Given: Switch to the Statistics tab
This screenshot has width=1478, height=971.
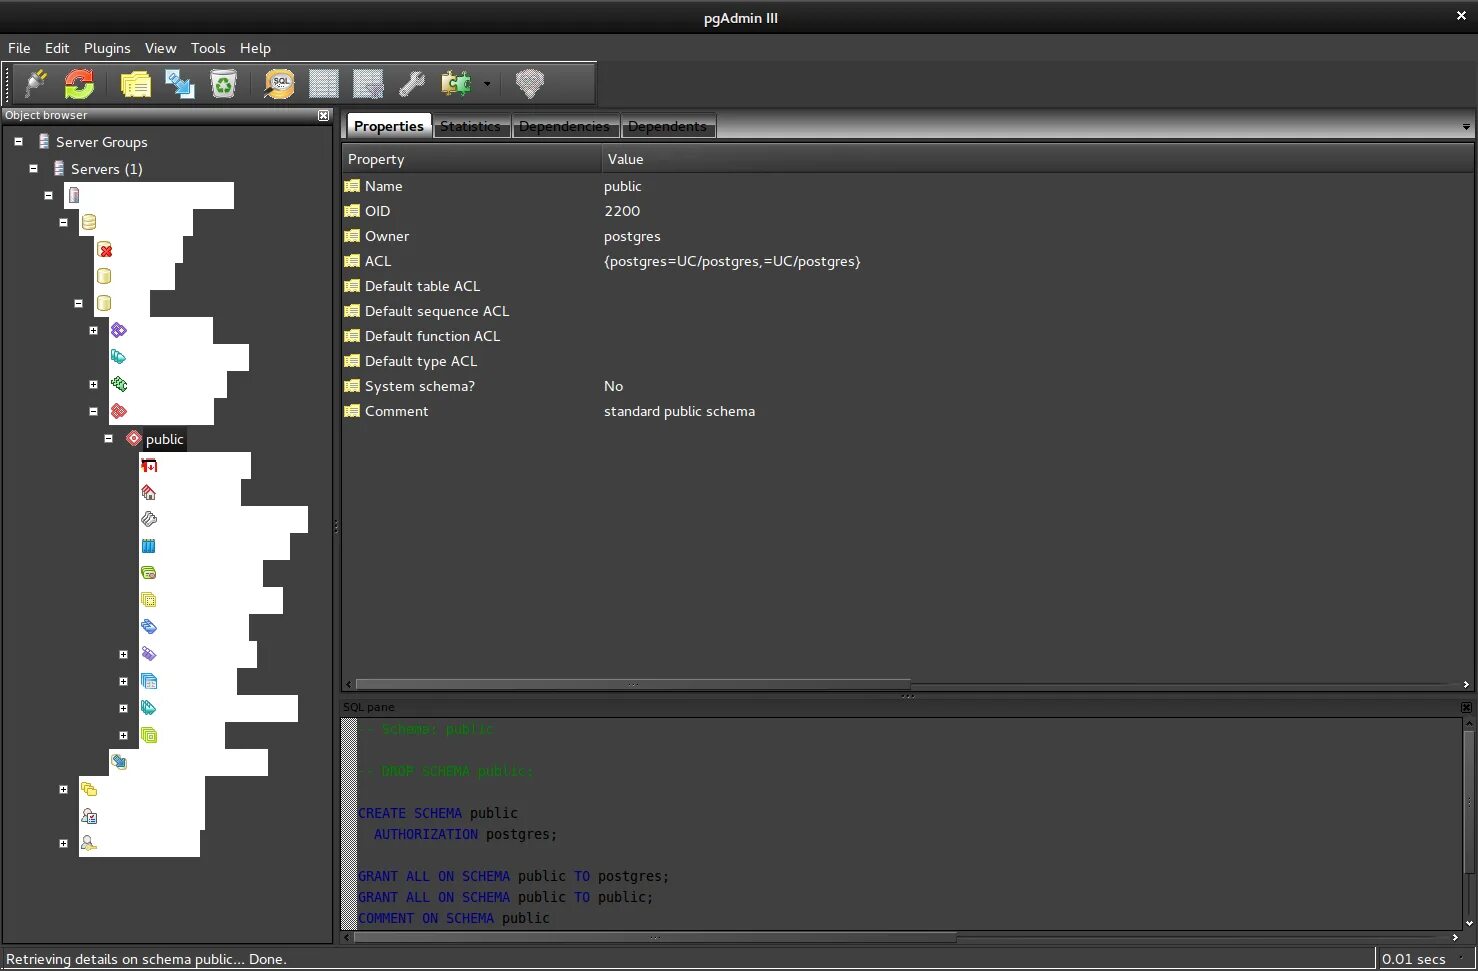Looking at the screenshot, I should 470,126.
